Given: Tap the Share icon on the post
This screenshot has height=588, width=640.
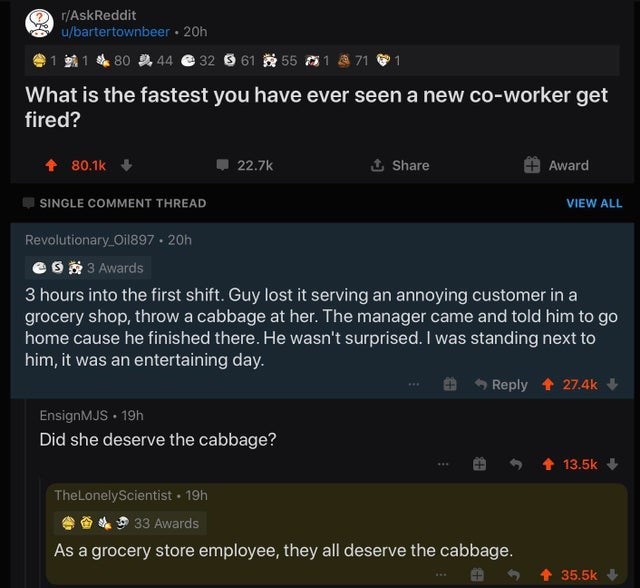Looking at the screenshot, I should pos(379,165).
